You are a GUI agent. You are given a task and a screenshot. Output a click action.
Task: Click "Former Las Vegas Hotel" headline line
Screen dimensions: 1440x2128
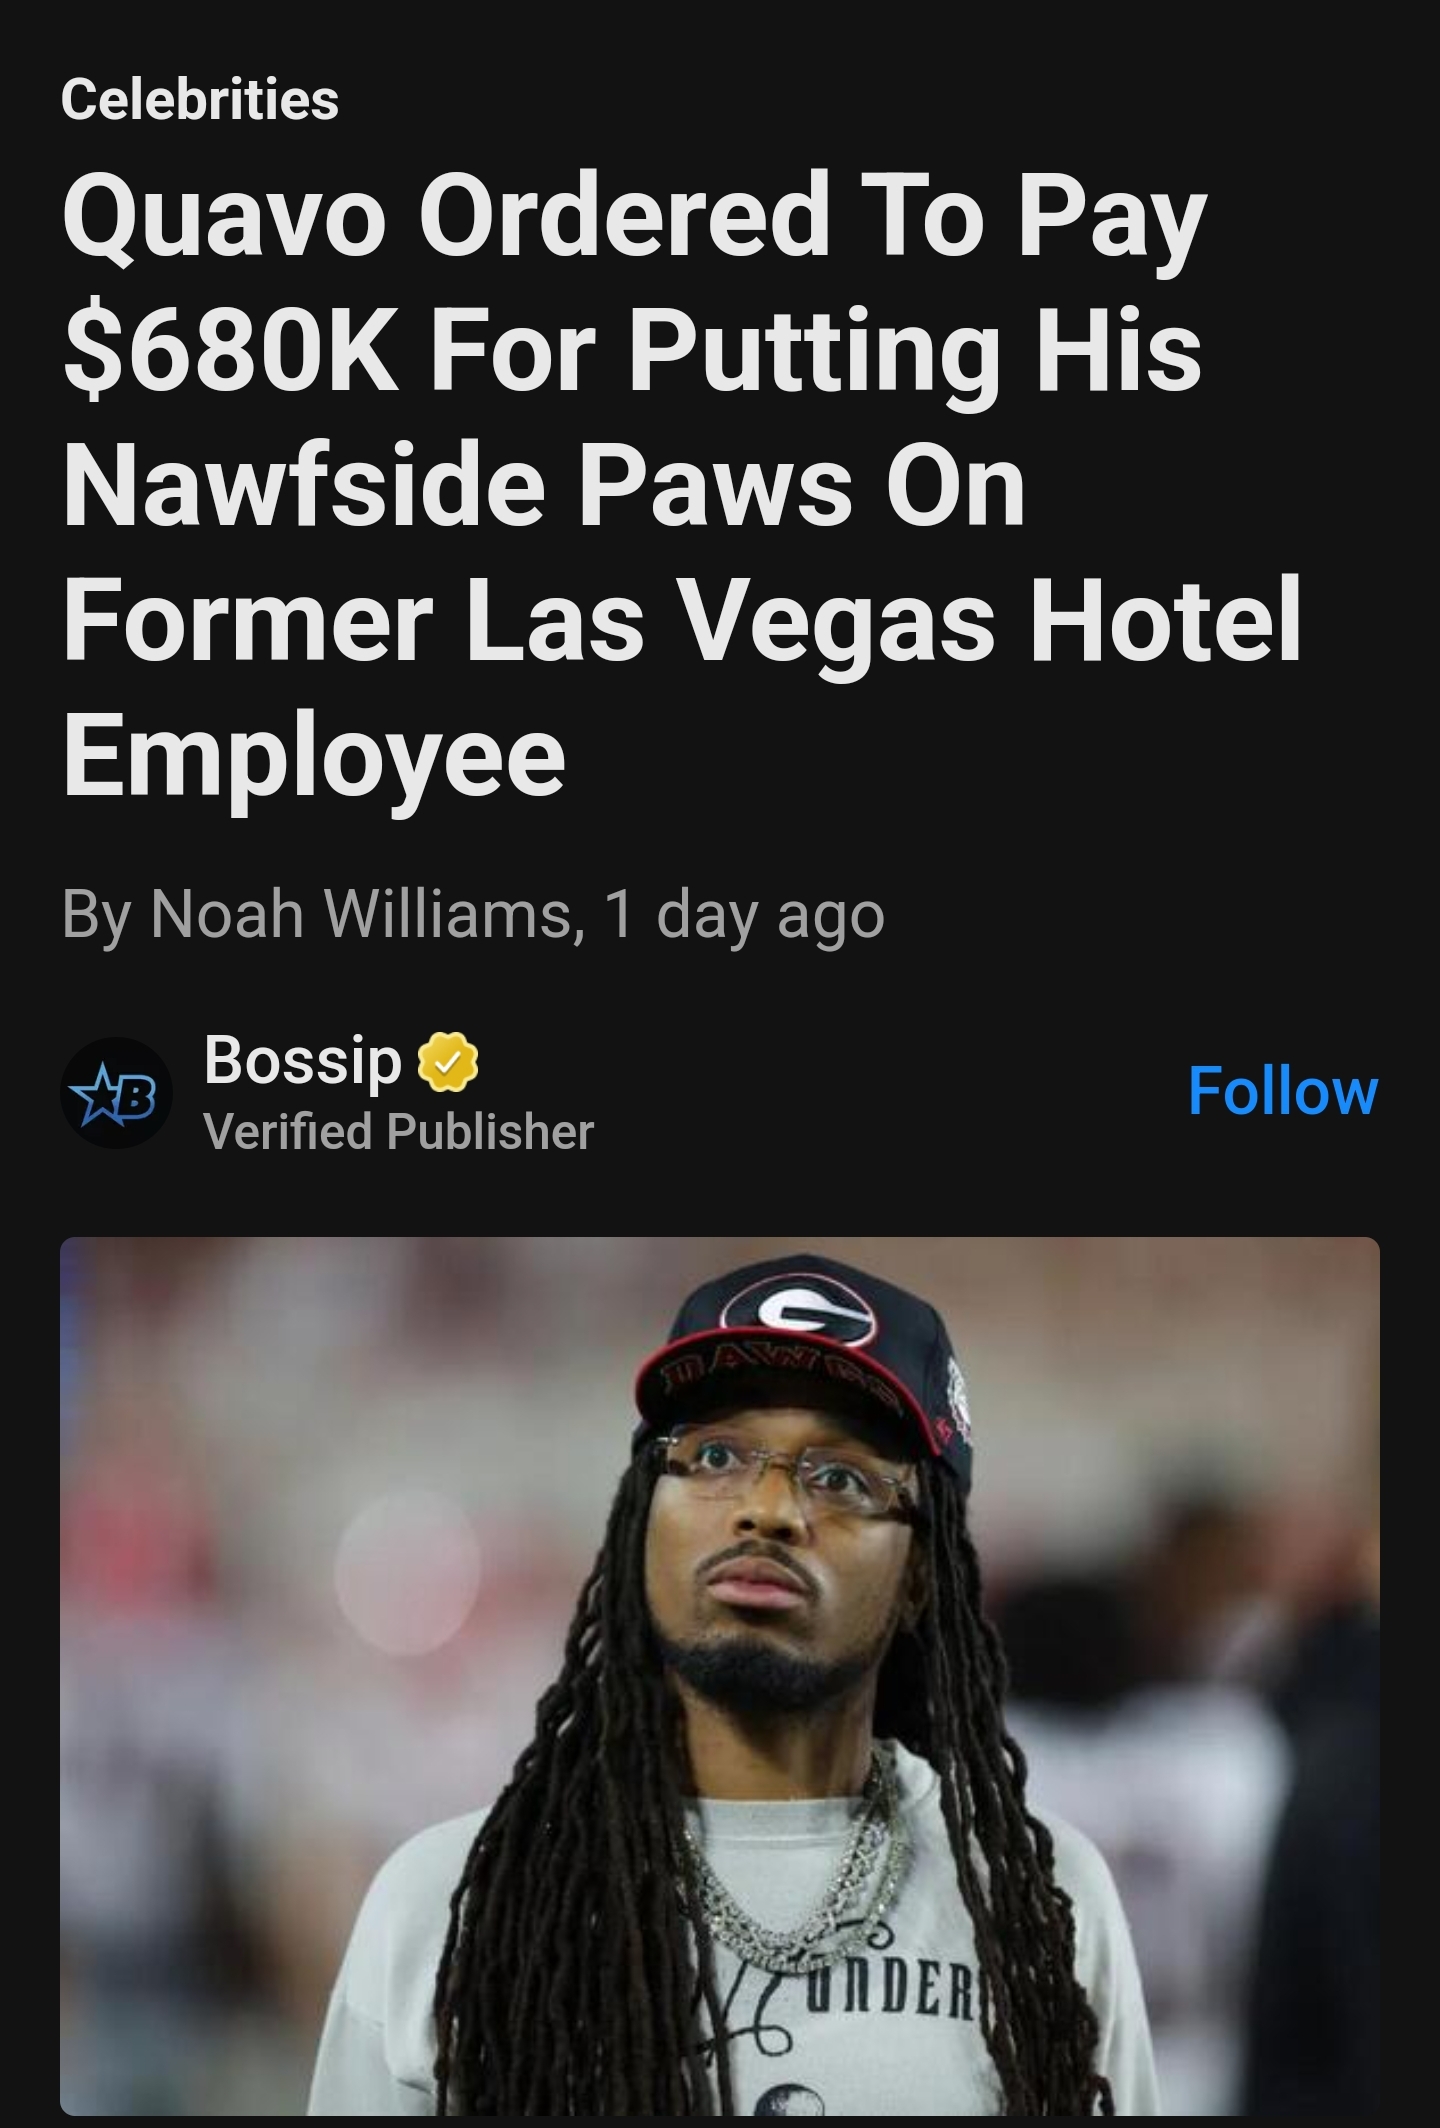(683, 621)
